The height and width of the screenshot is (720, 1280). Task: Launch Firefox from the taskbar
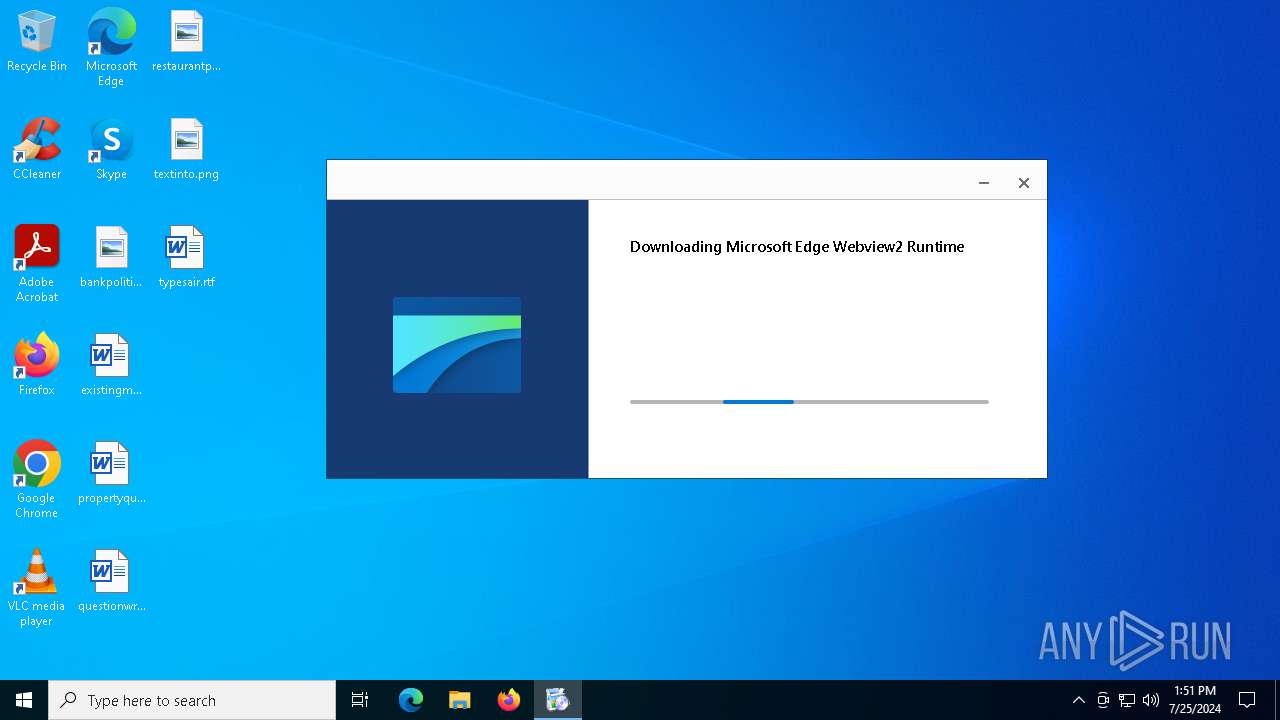(509, 700)
